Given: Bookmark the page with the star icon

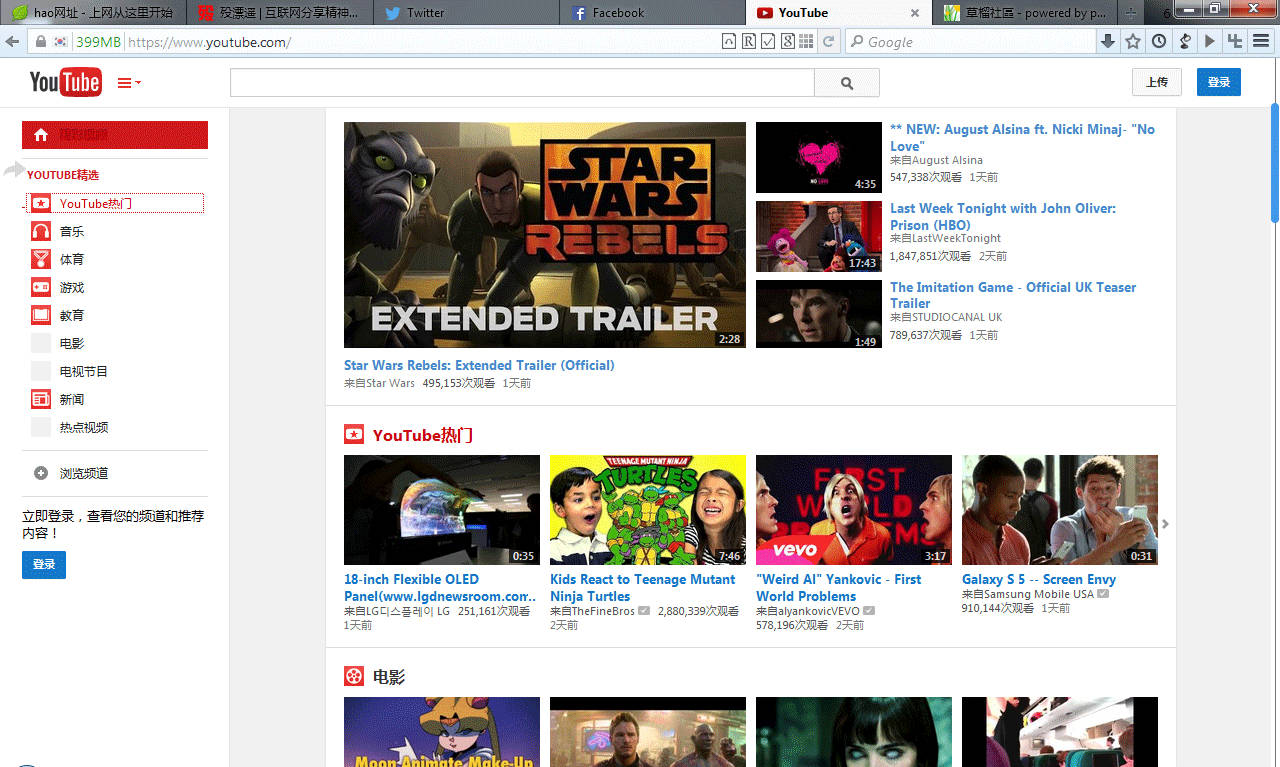Looking at the screenshot, I should 1133,41.
